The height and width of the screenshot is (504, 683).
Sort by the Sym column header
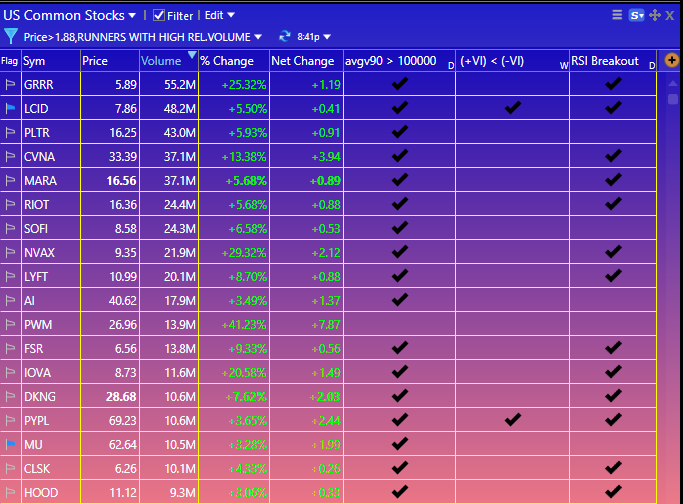[x=51, y=61]
